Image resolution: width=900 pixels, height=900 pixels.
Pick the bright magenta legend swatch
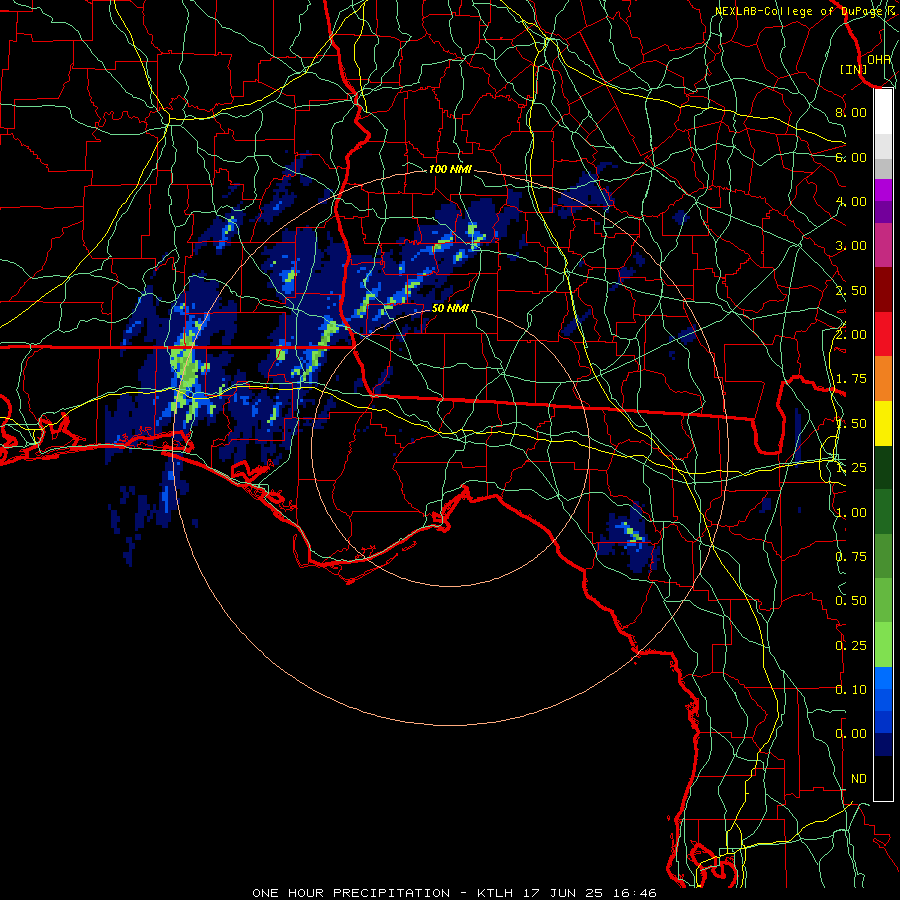pyautogui.click(x=883, y=190)
